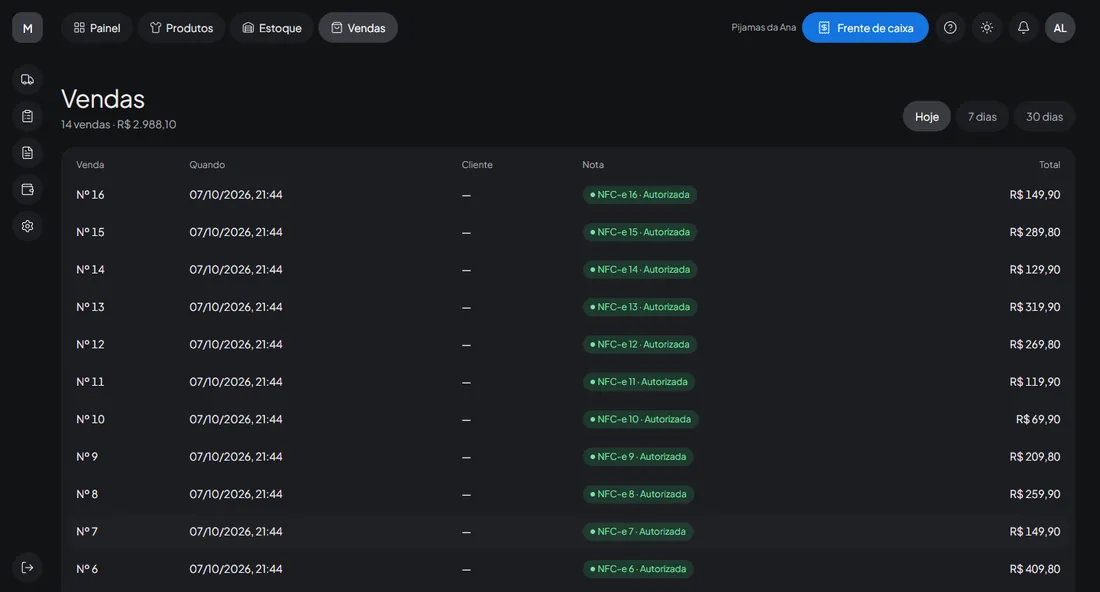This screenshot has width=1100, height=592.
Task: Open the settings gear sidebar icon
Action: tap(27, 226)
